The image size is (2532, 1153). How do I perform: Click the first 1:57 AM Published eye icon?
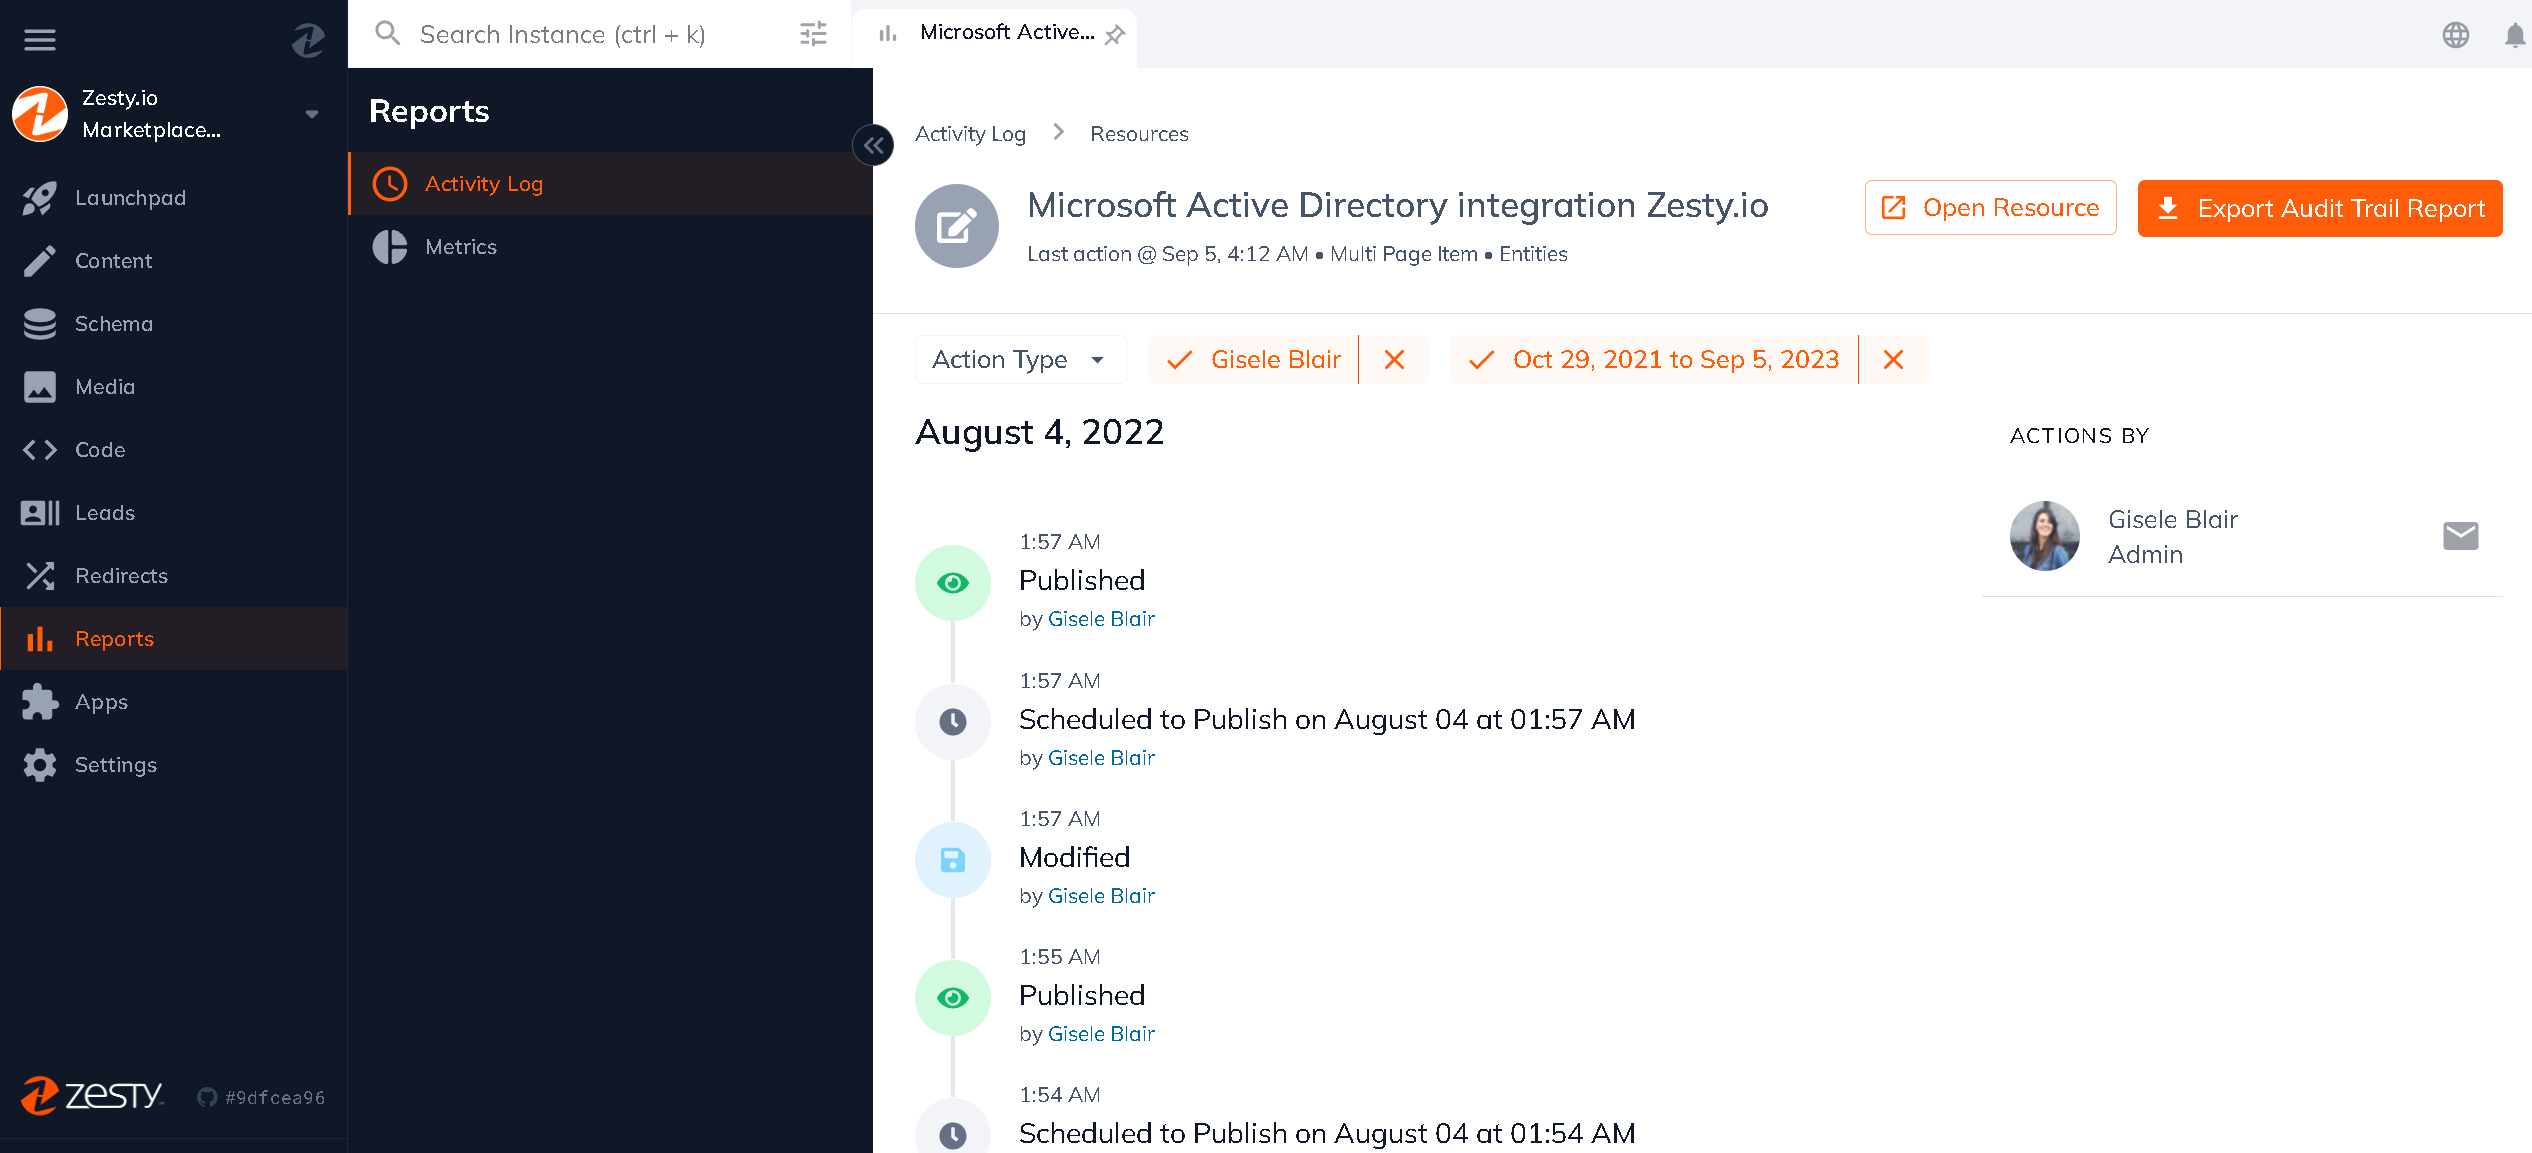tap(953, 583)
